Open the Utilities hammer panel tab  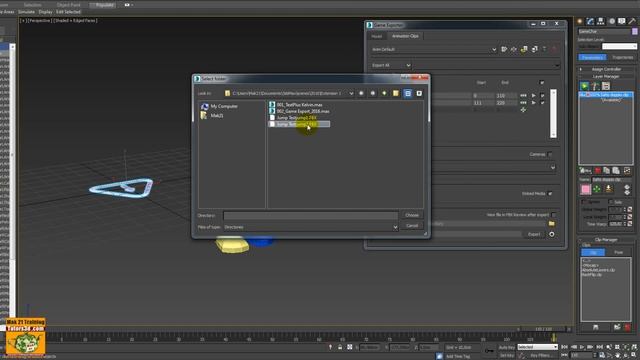point(632,21)
